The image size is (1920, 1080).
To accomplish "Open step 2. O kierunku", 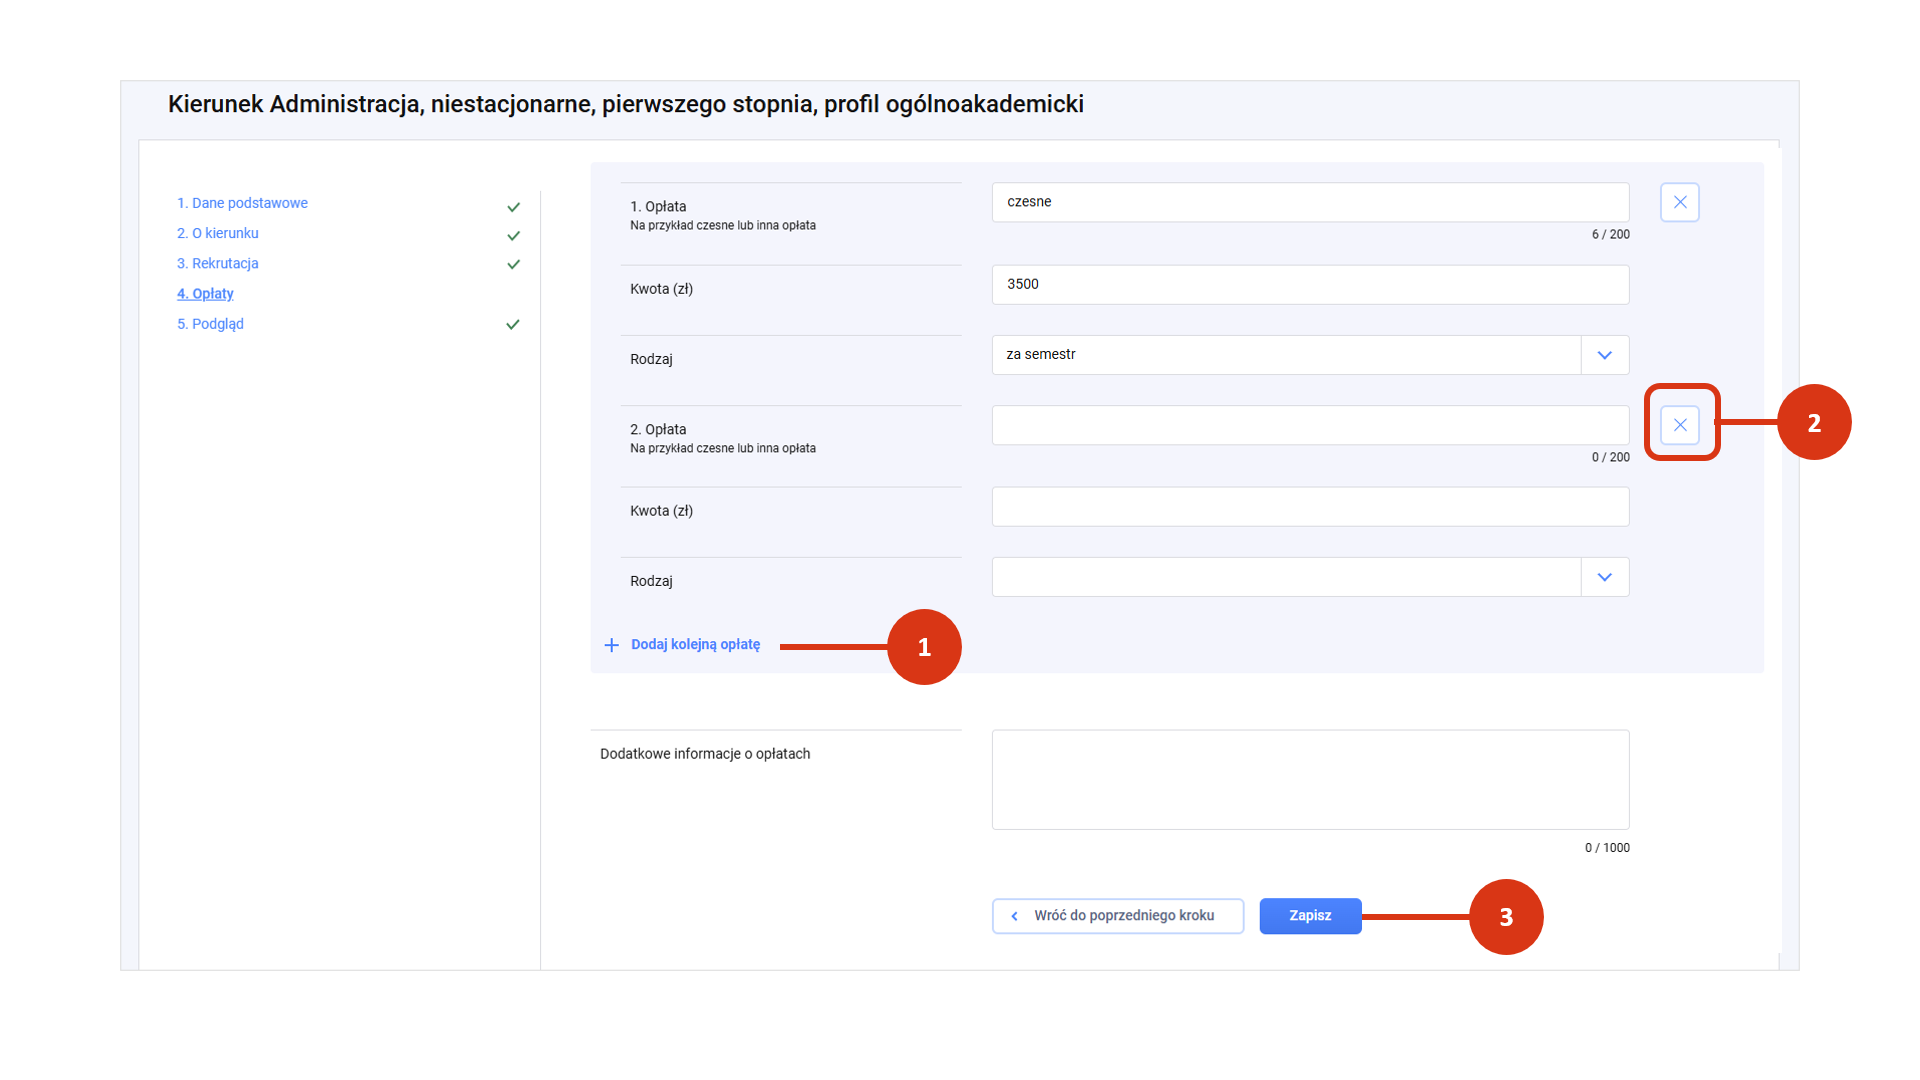I will tap(217, 233).
